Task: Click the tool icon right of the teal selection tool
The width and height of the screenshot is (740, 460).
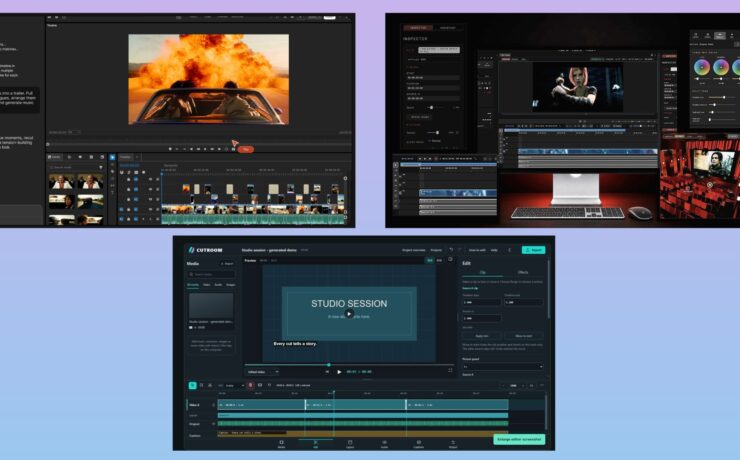Action: pyautogui.click(x=201, y=385)
